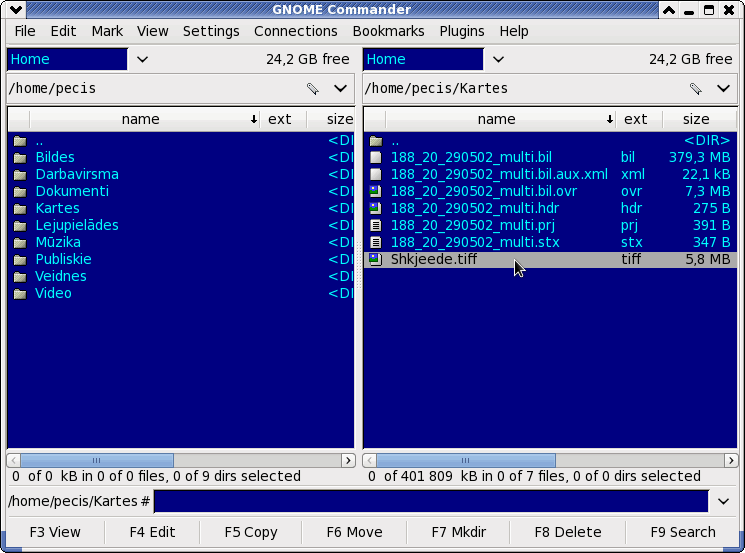Open the Connections menu
745x553 pixels.
click(296, 31)
